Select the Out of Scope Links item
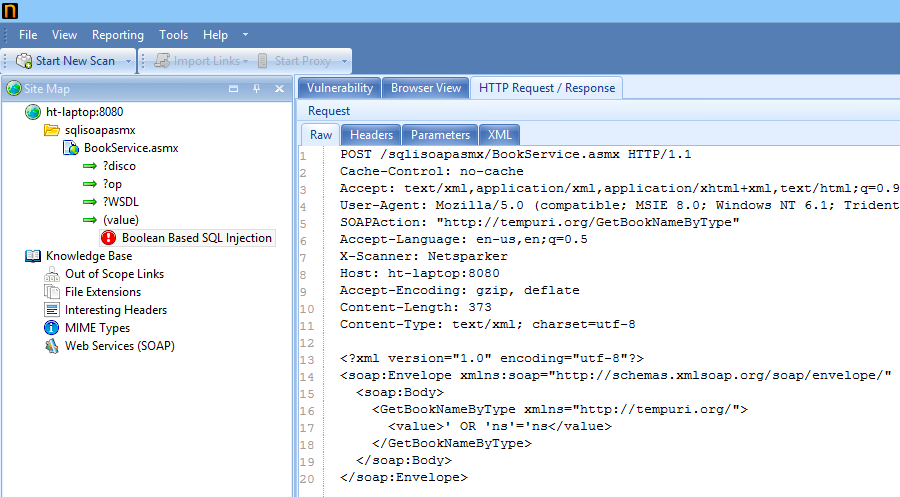This screenshot has width=900, height=497. pos(114,274)
